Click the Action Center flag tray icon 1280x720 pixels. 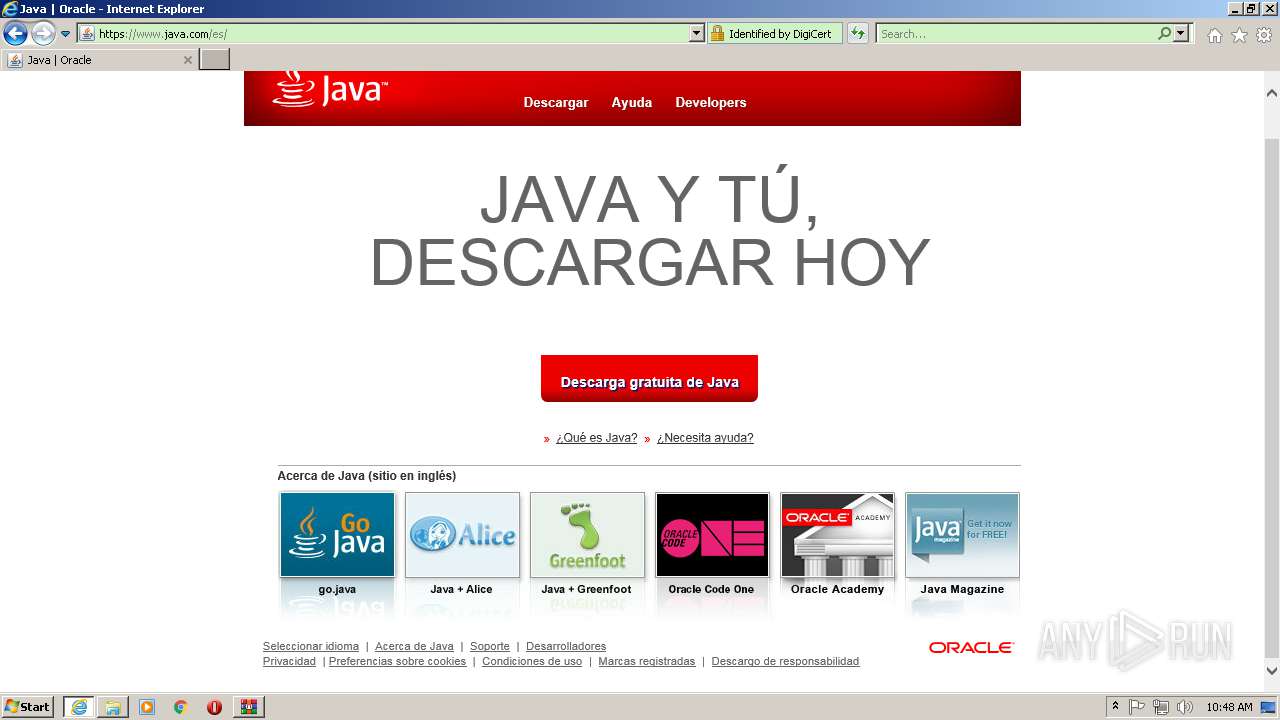pyautogui.click(x=1137, y=707)
